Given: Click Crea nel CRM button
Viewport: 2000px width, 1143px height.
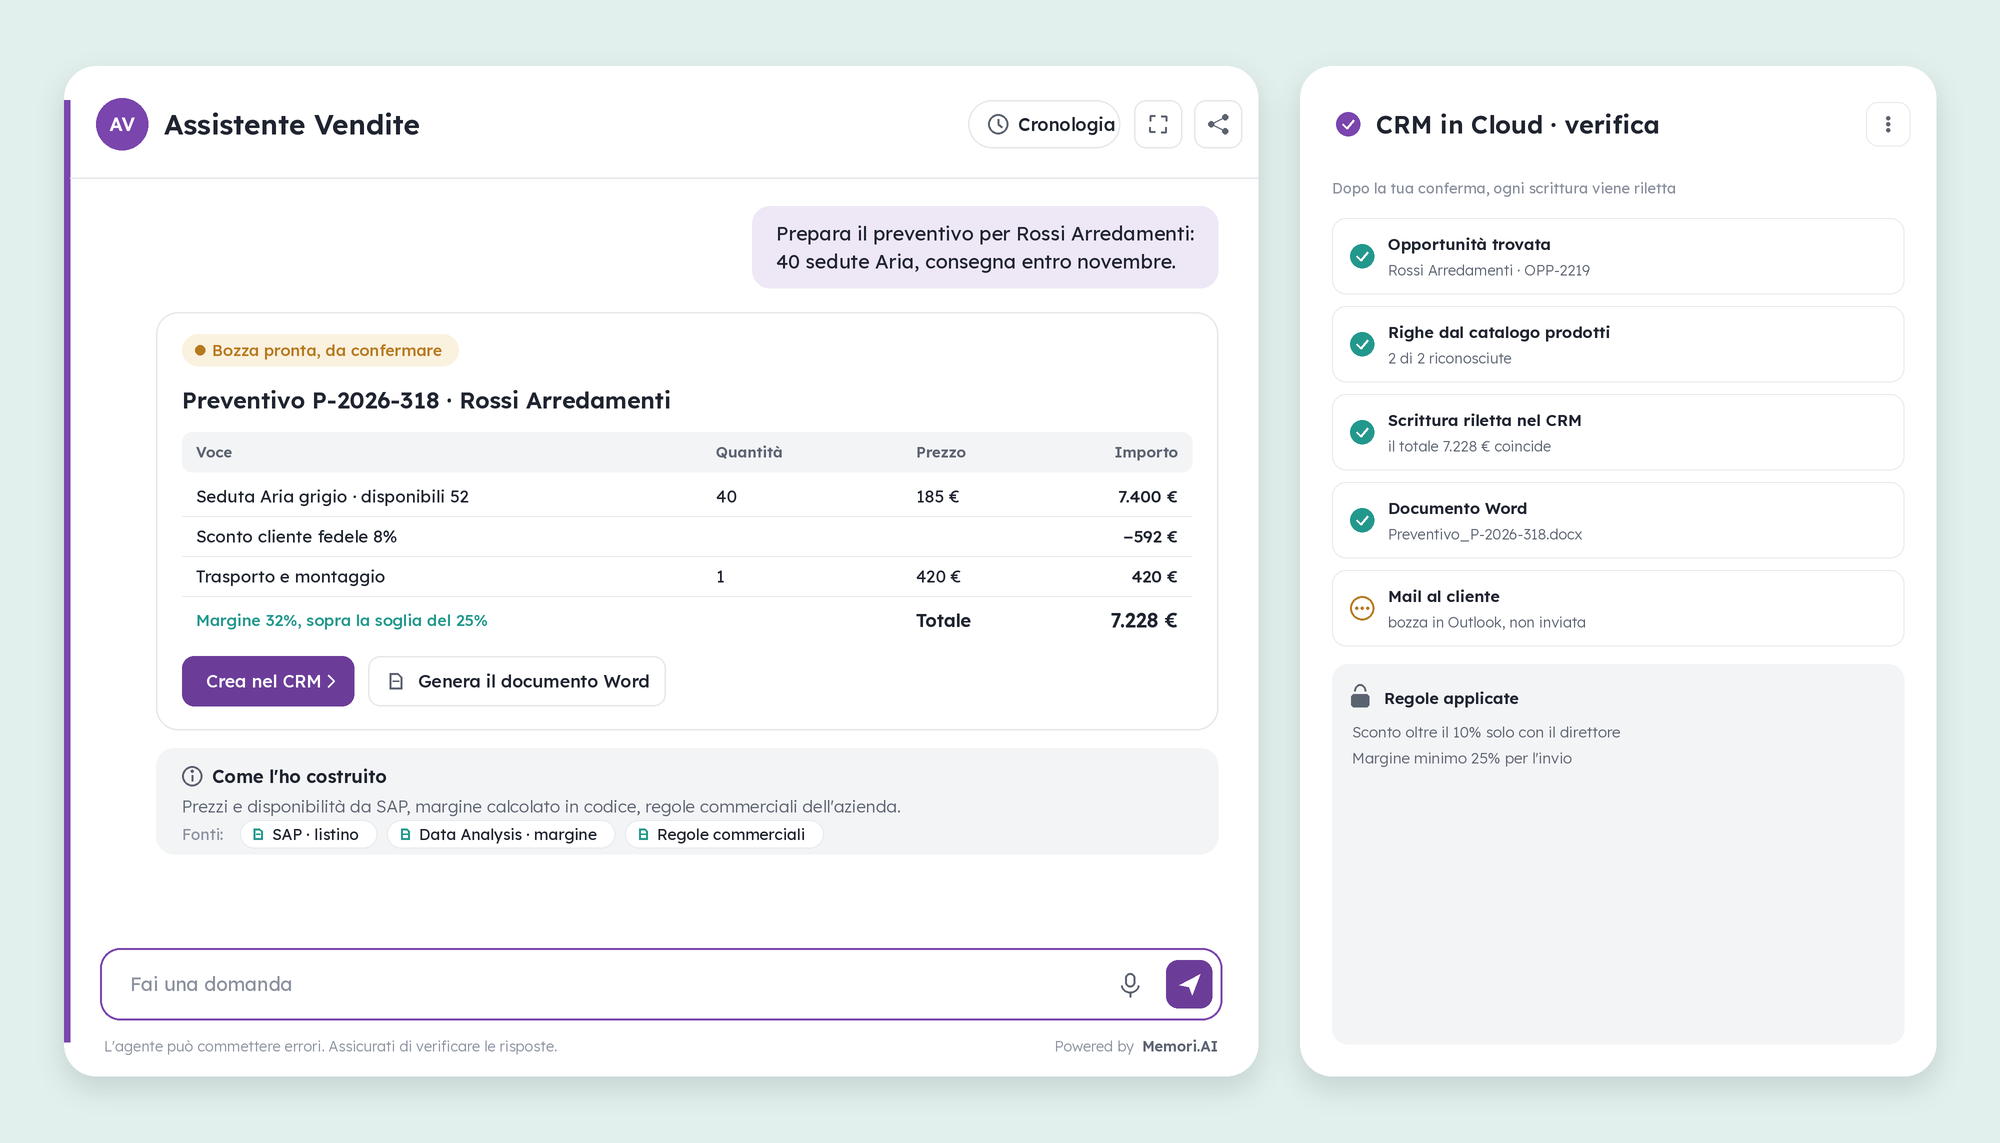Looking at the screenshot, I should point(268,681).
